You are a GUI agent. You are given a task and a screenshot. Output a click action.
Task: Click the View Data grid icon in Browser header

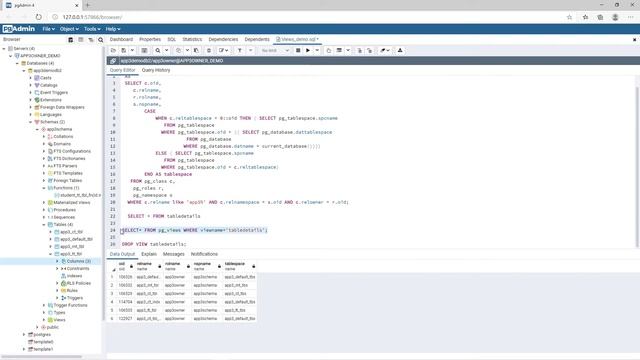[x=81, y=40]
